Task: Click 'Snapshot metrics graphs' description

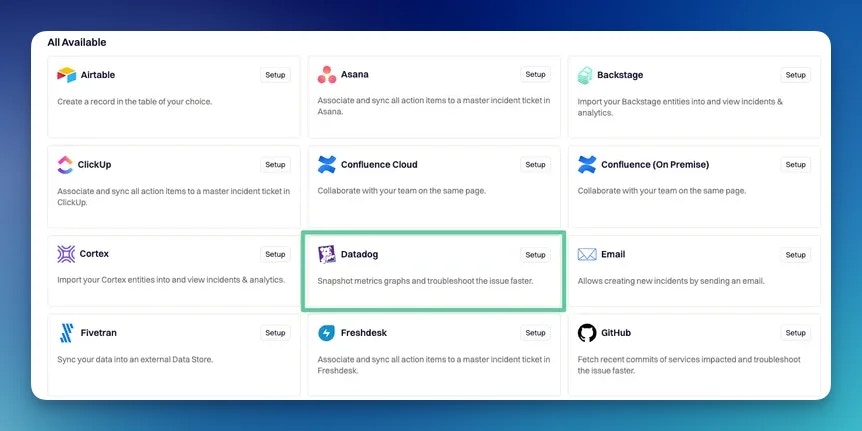Action: click(426, 281)
